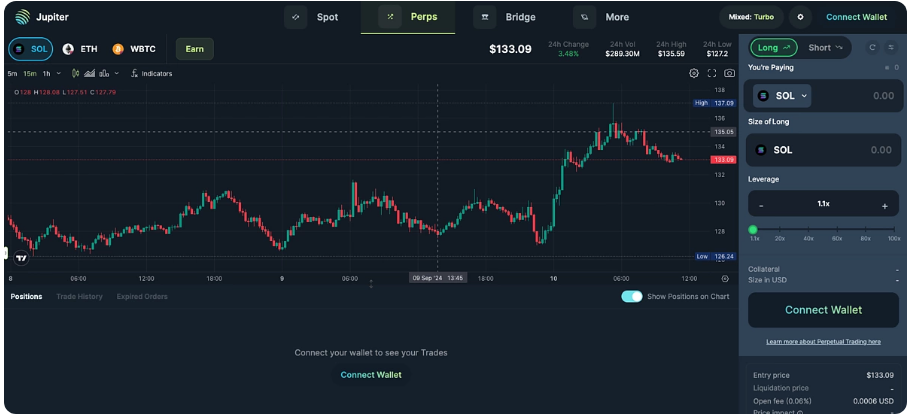Increase leverage with the plus button
Viewport: 909px width, 418px height.
point(885,205)
